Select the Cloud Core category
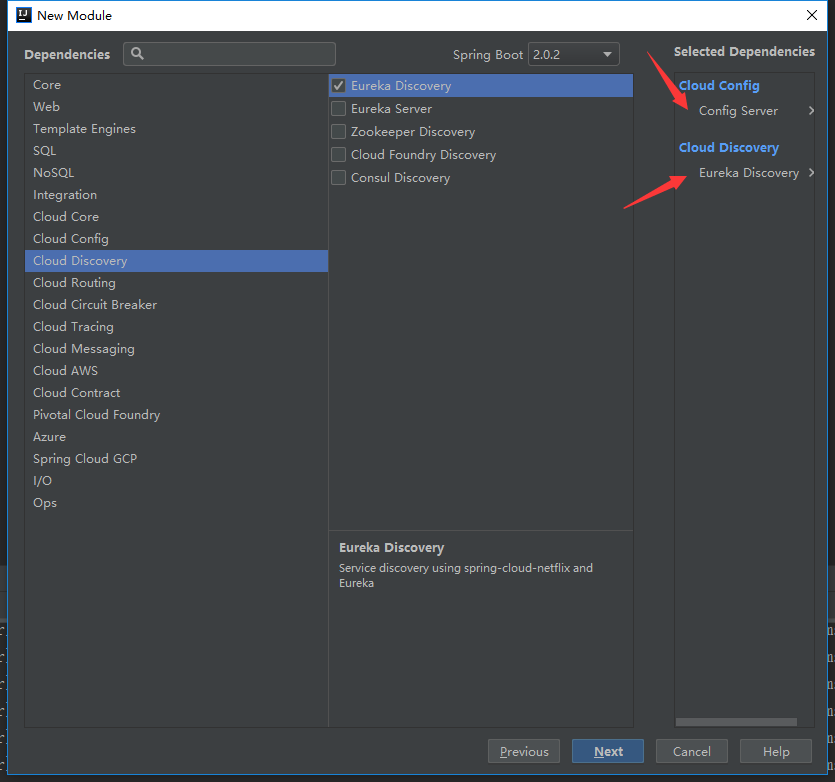The image size is (835, 782). [x=176, y=217]
